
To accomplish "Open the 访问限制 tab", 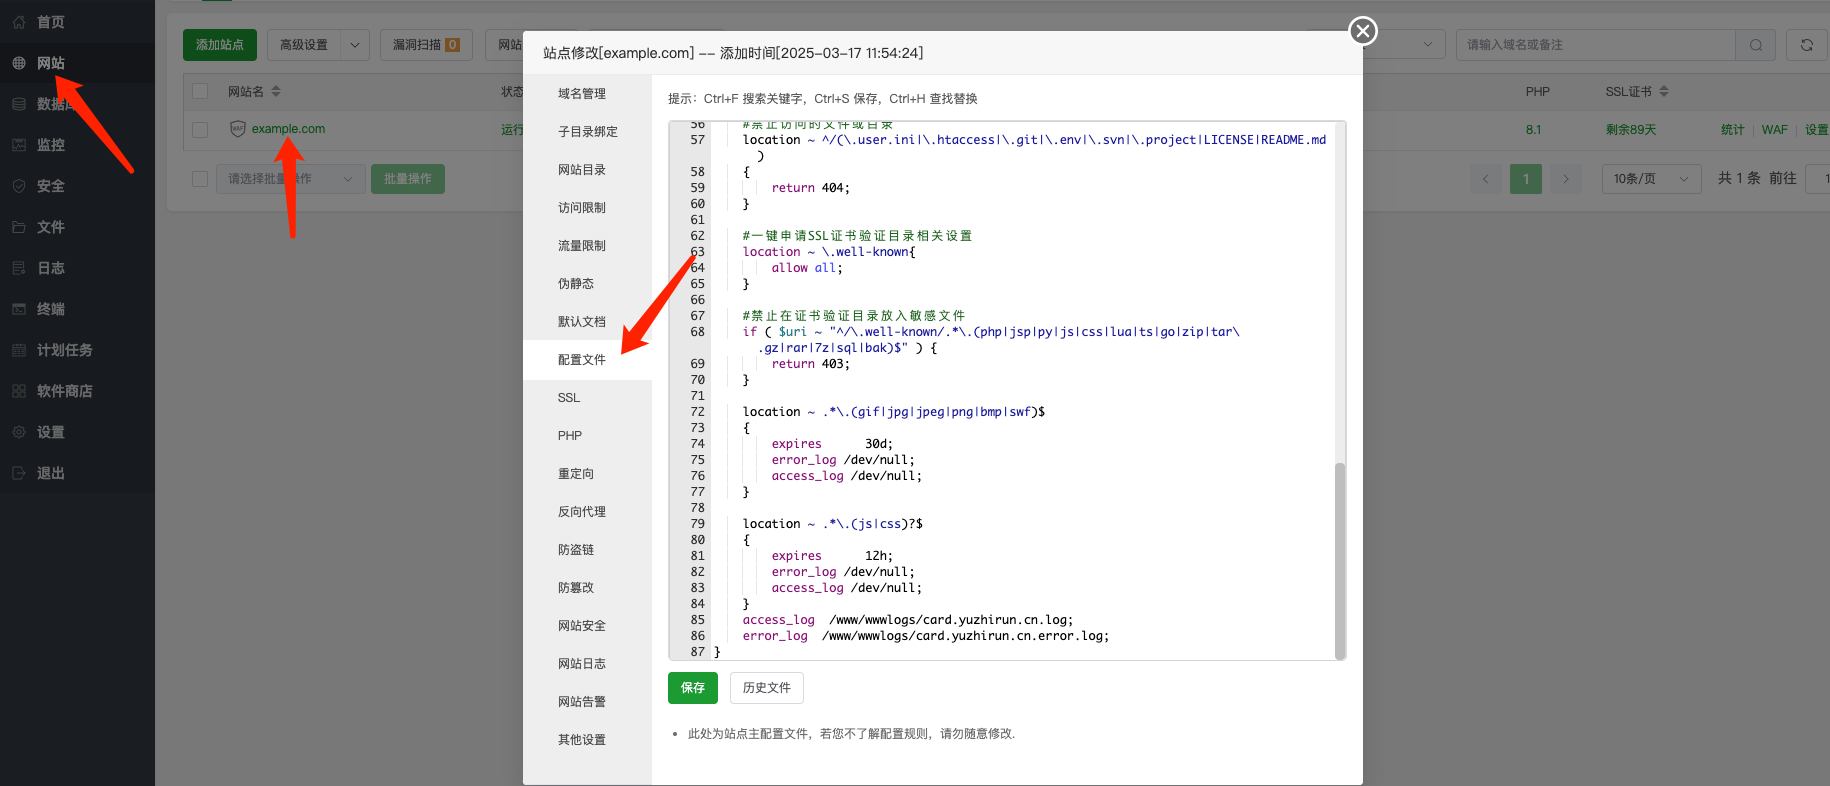I will coord(587,208).
